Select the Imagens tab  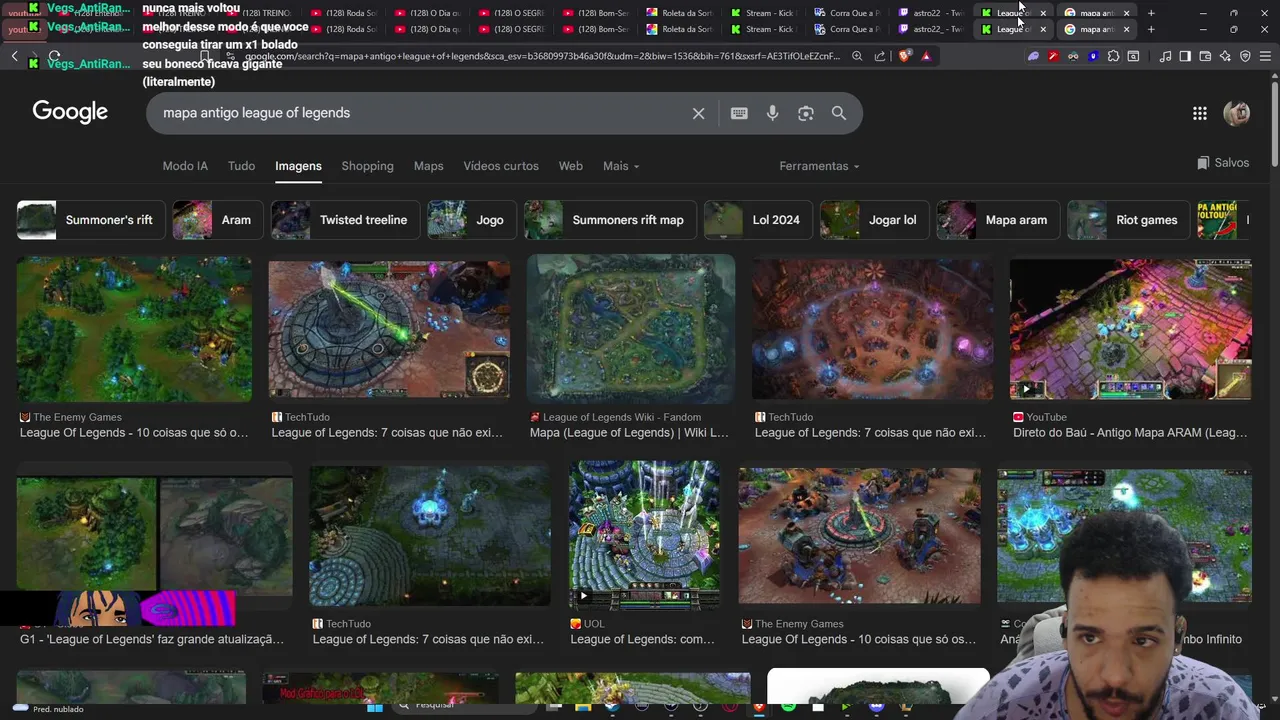[x=298, y=166]
